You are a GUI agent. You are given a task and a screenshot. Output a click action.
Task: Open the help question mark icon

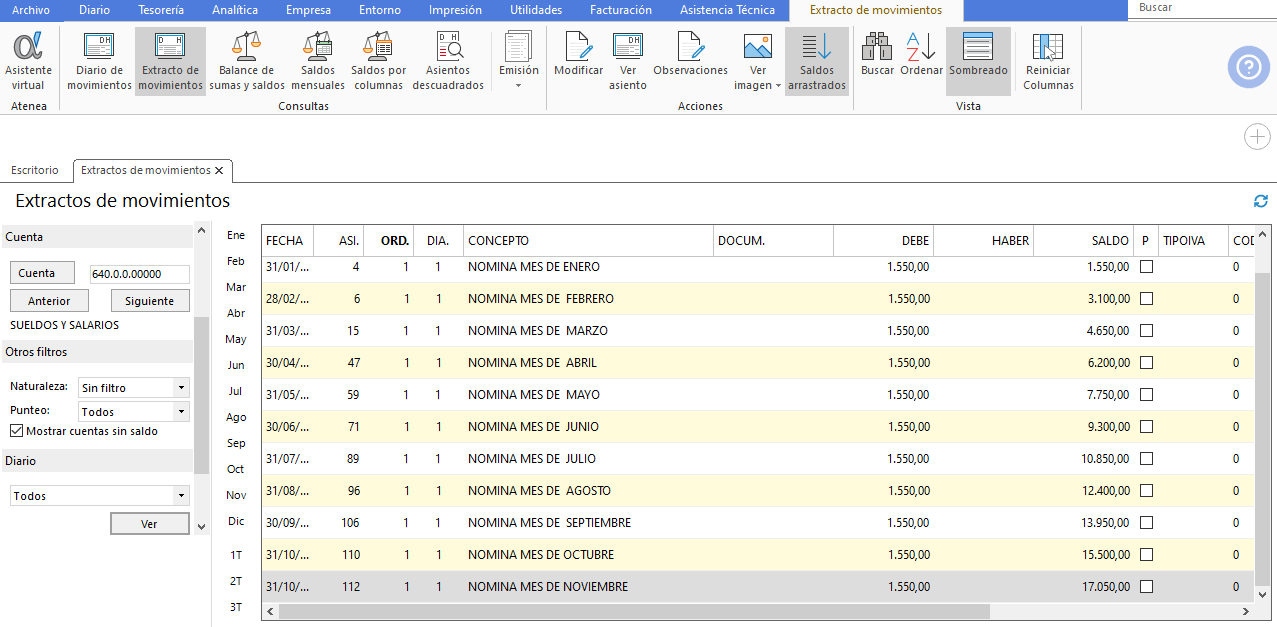[x=1248, y=67]
